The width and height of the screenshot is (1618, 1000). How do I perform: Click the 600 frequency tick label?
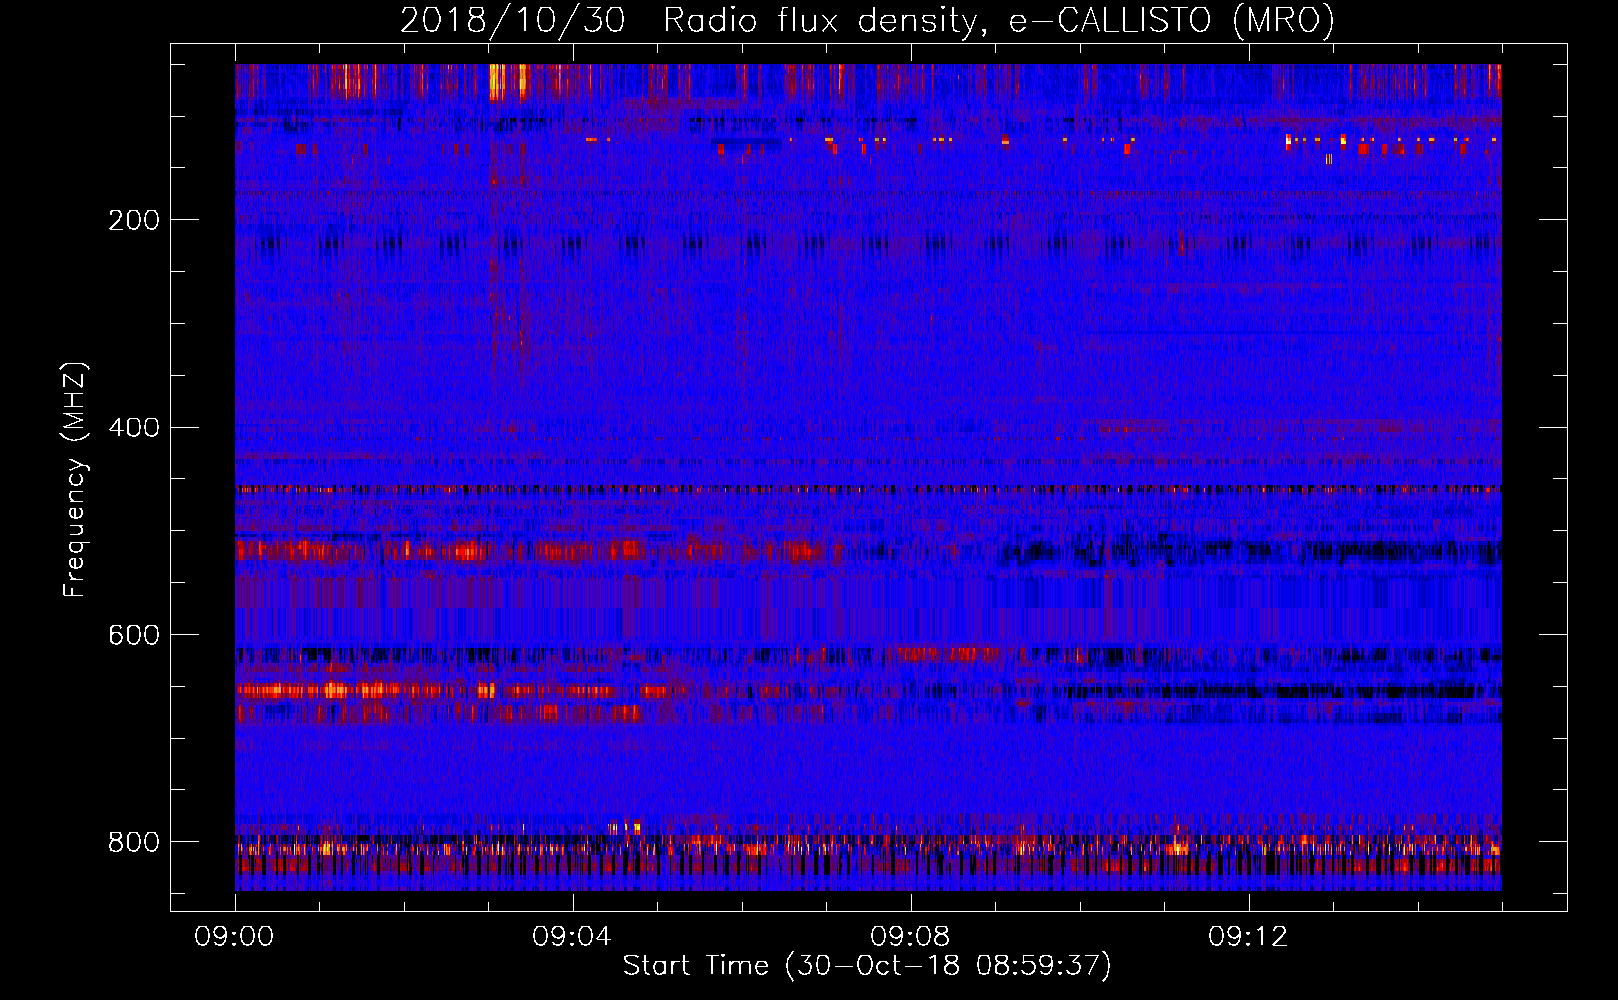click(x=134, y=635)
